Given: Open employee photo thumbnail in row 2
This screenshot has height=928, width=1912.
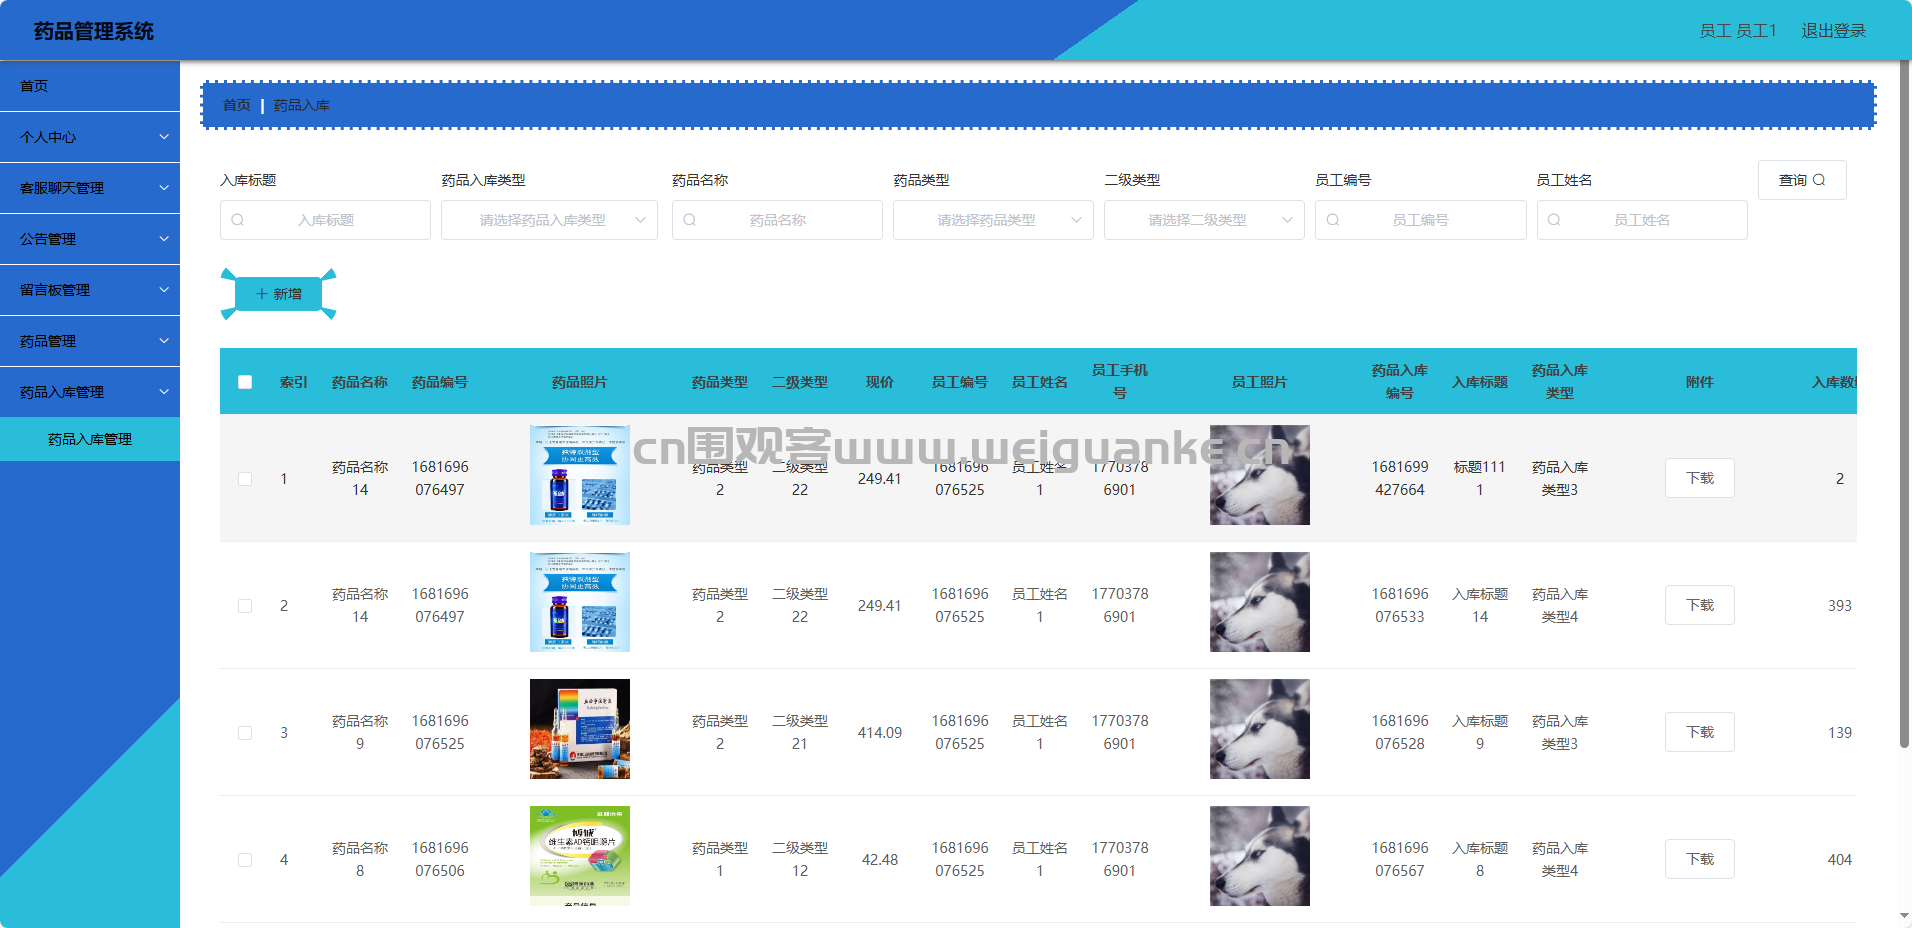Looking at the screenshot, I should pos(1260,602).
